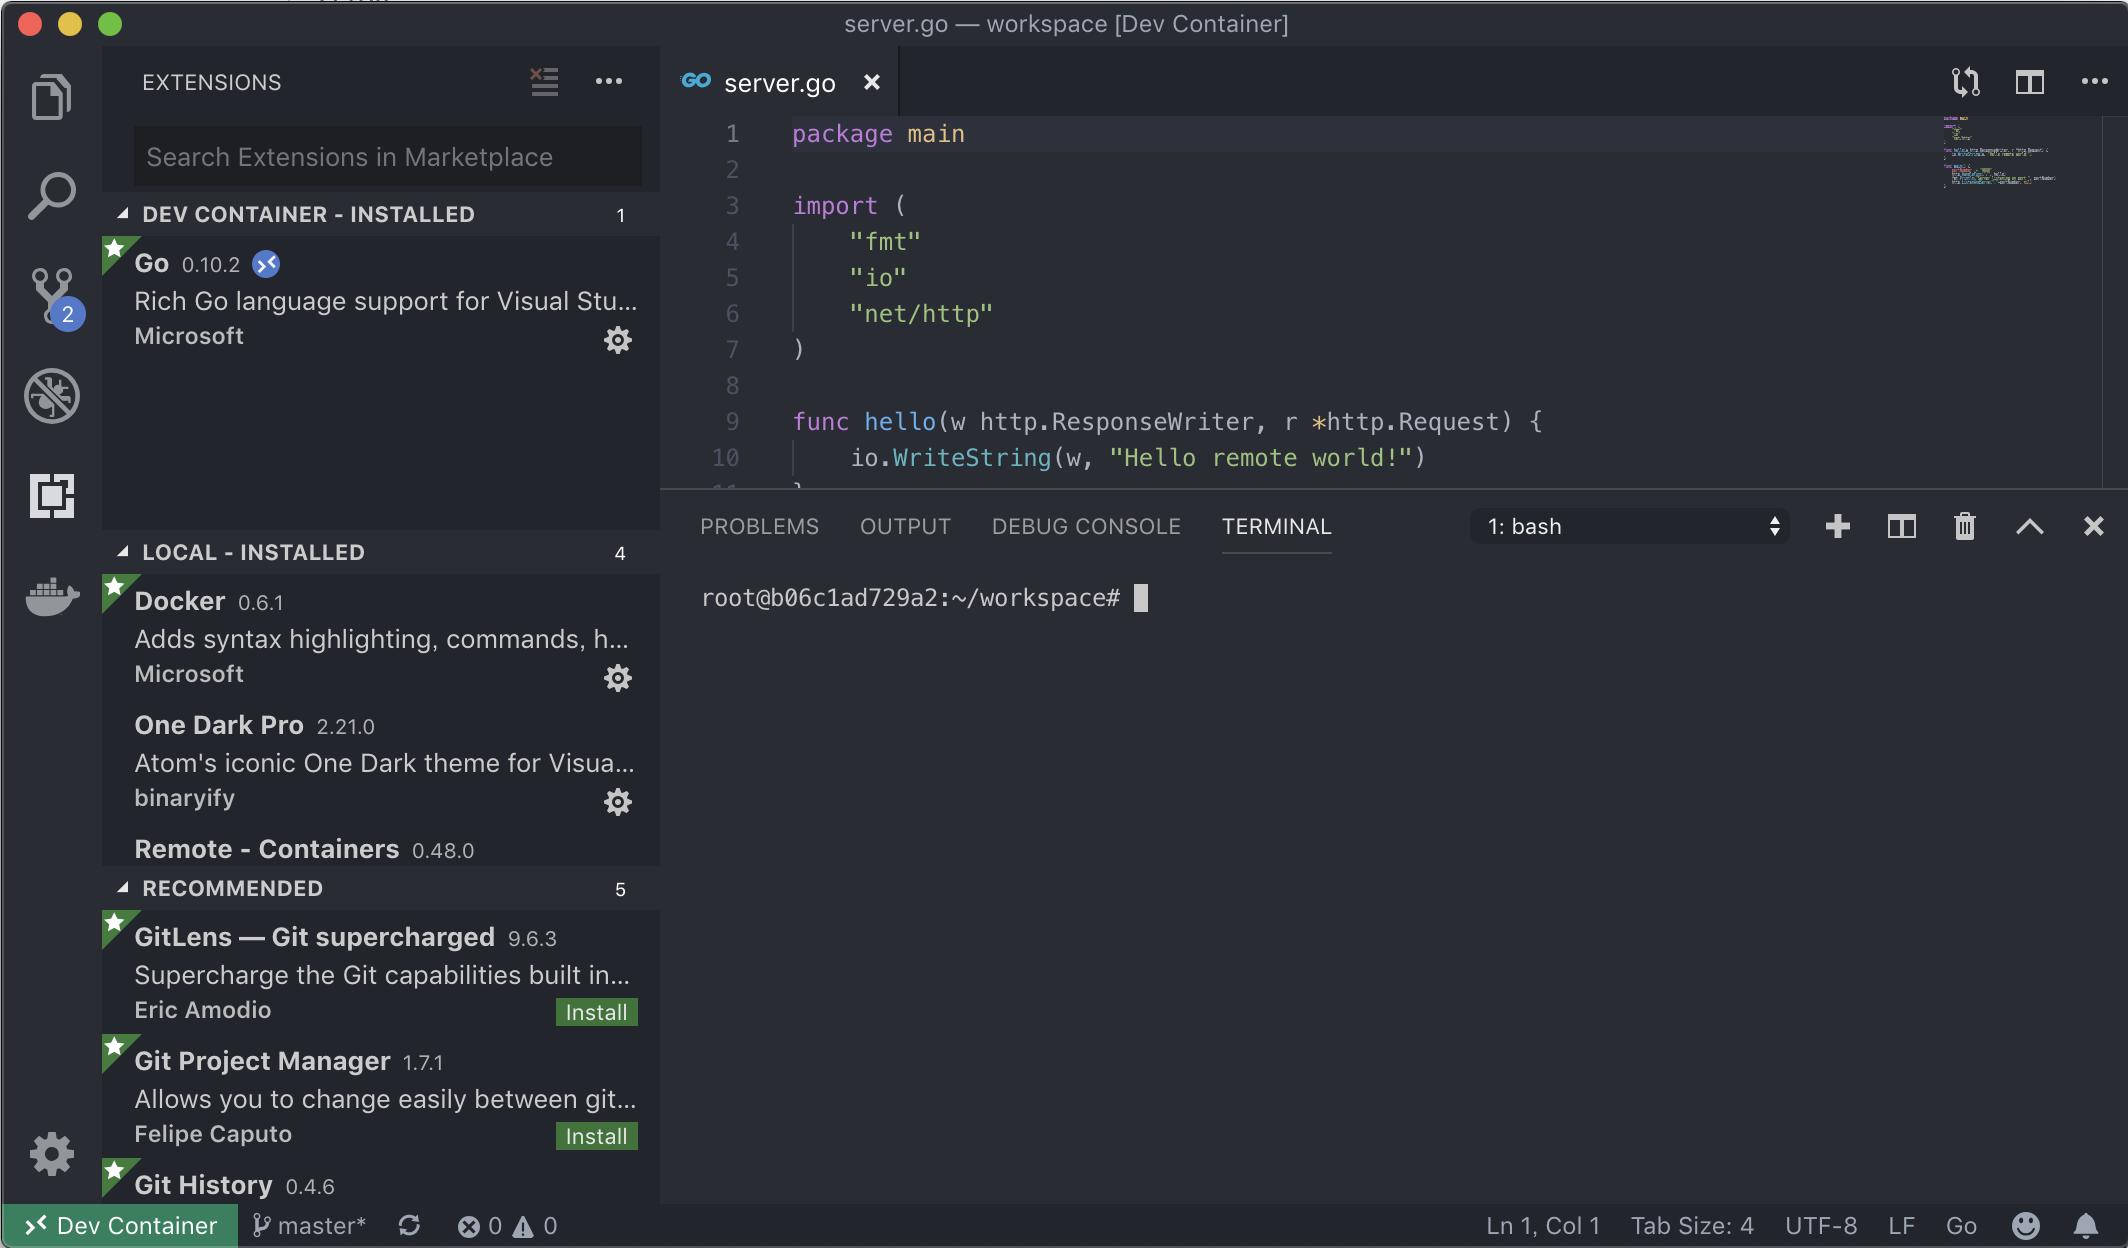The image size is (2128, 1248).
Task: Select the PROBLEMS tab
Action: pos(759,526)
